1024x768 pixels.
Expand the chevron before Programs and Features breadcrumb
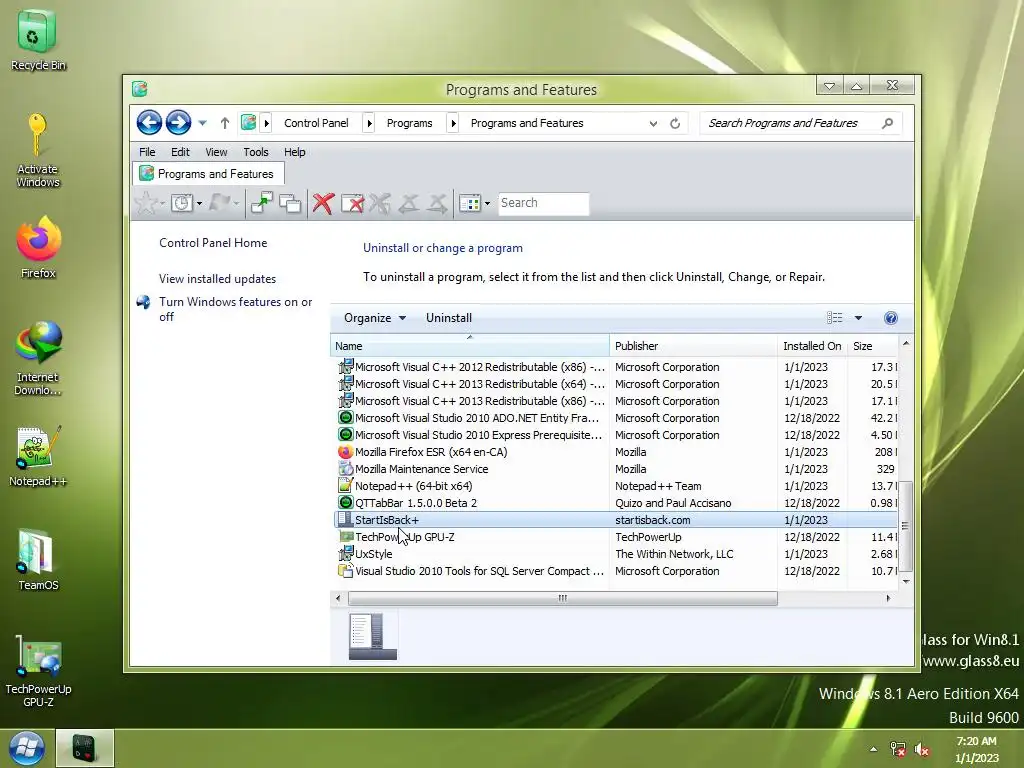[453, 123]
